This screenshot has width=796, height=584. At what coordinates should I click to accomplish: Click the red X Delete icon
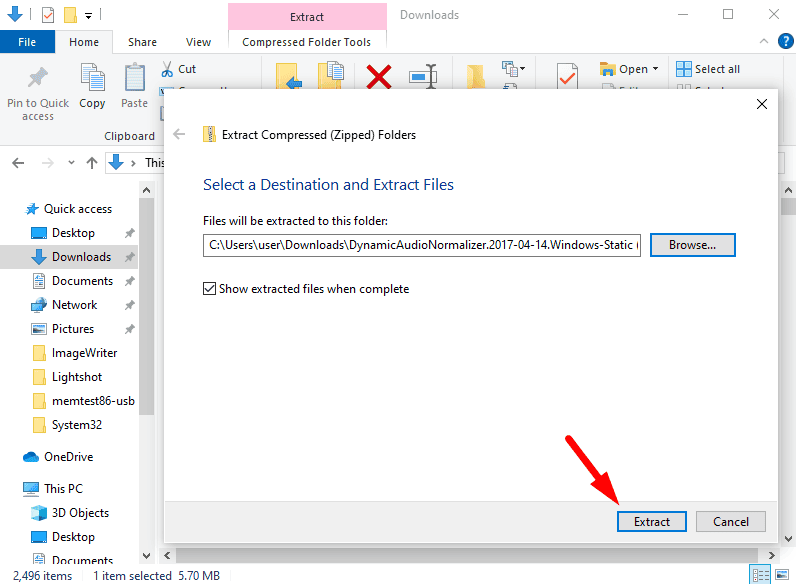point(379,77)
